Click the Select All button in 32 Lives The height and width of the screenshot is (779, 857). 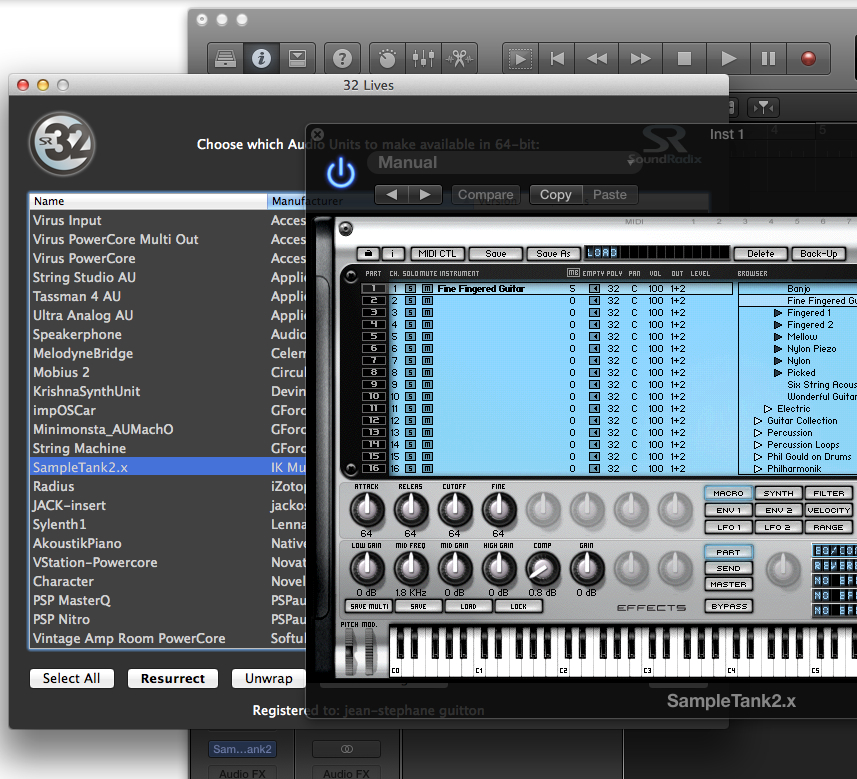(x=71, y=678)
